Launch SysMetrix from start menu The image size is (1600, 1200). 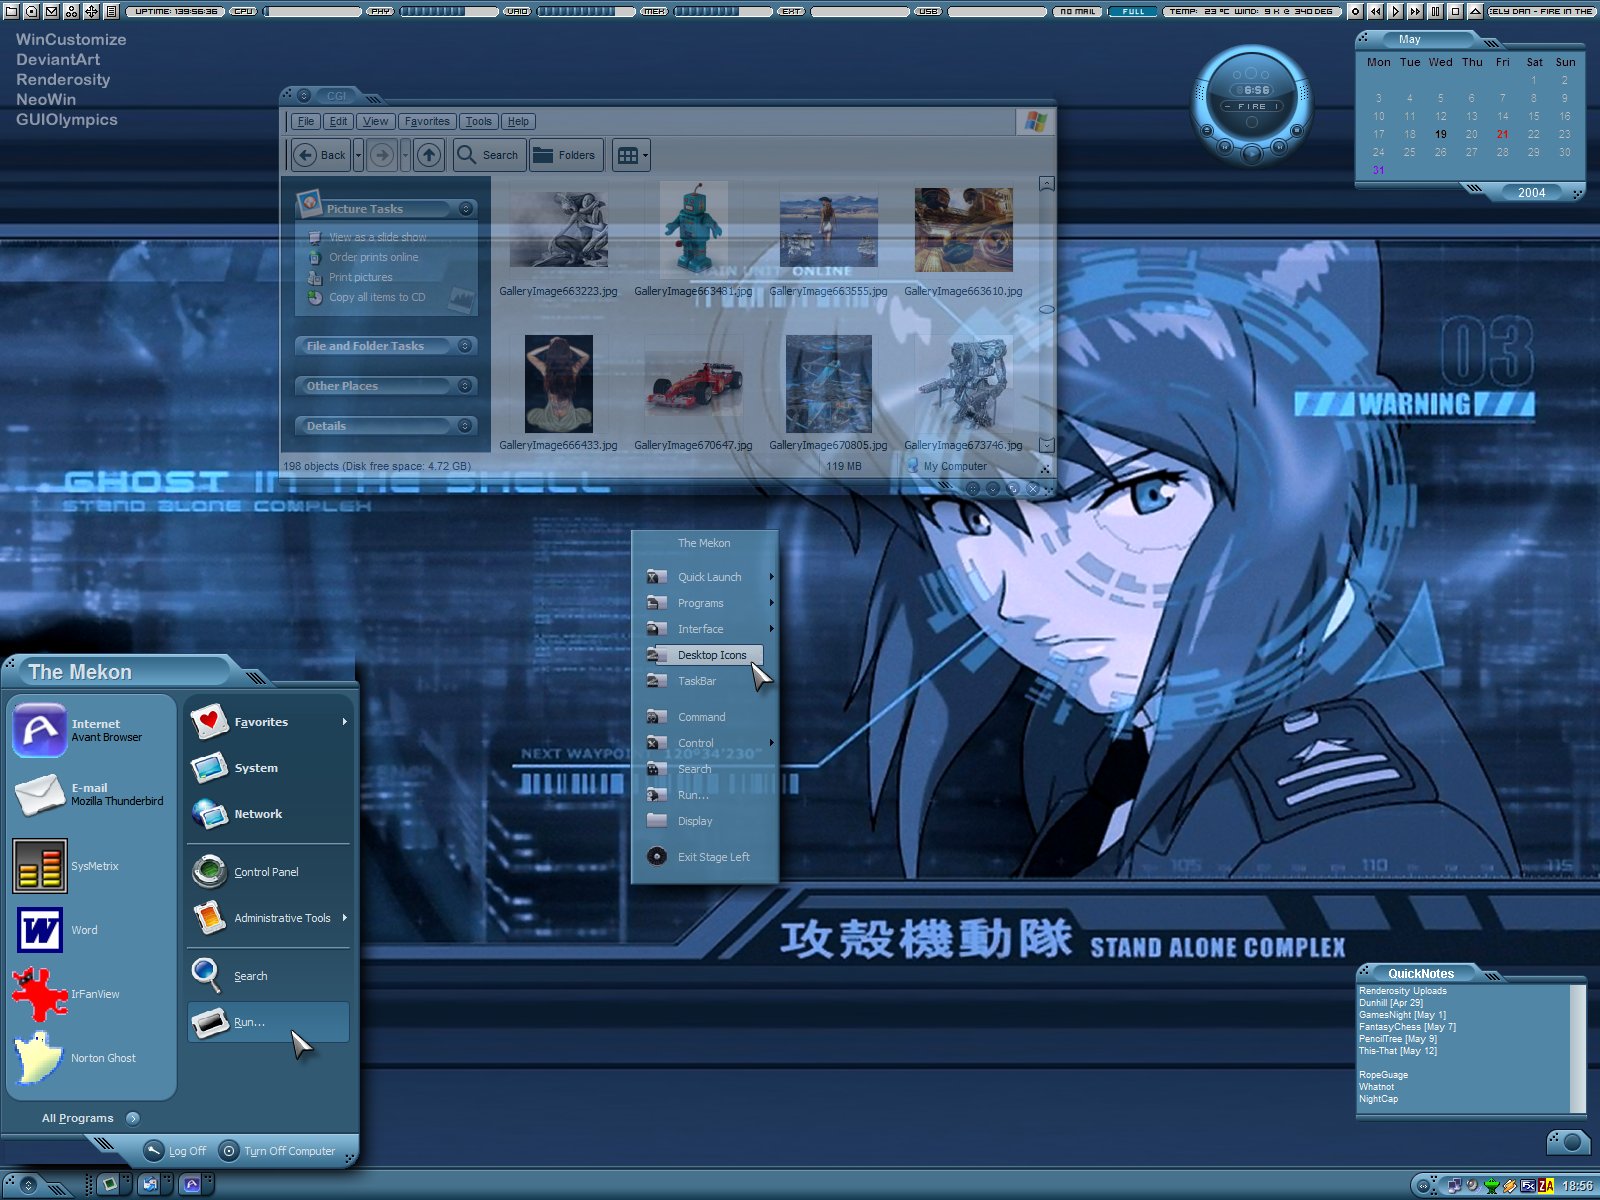point(90,866)
